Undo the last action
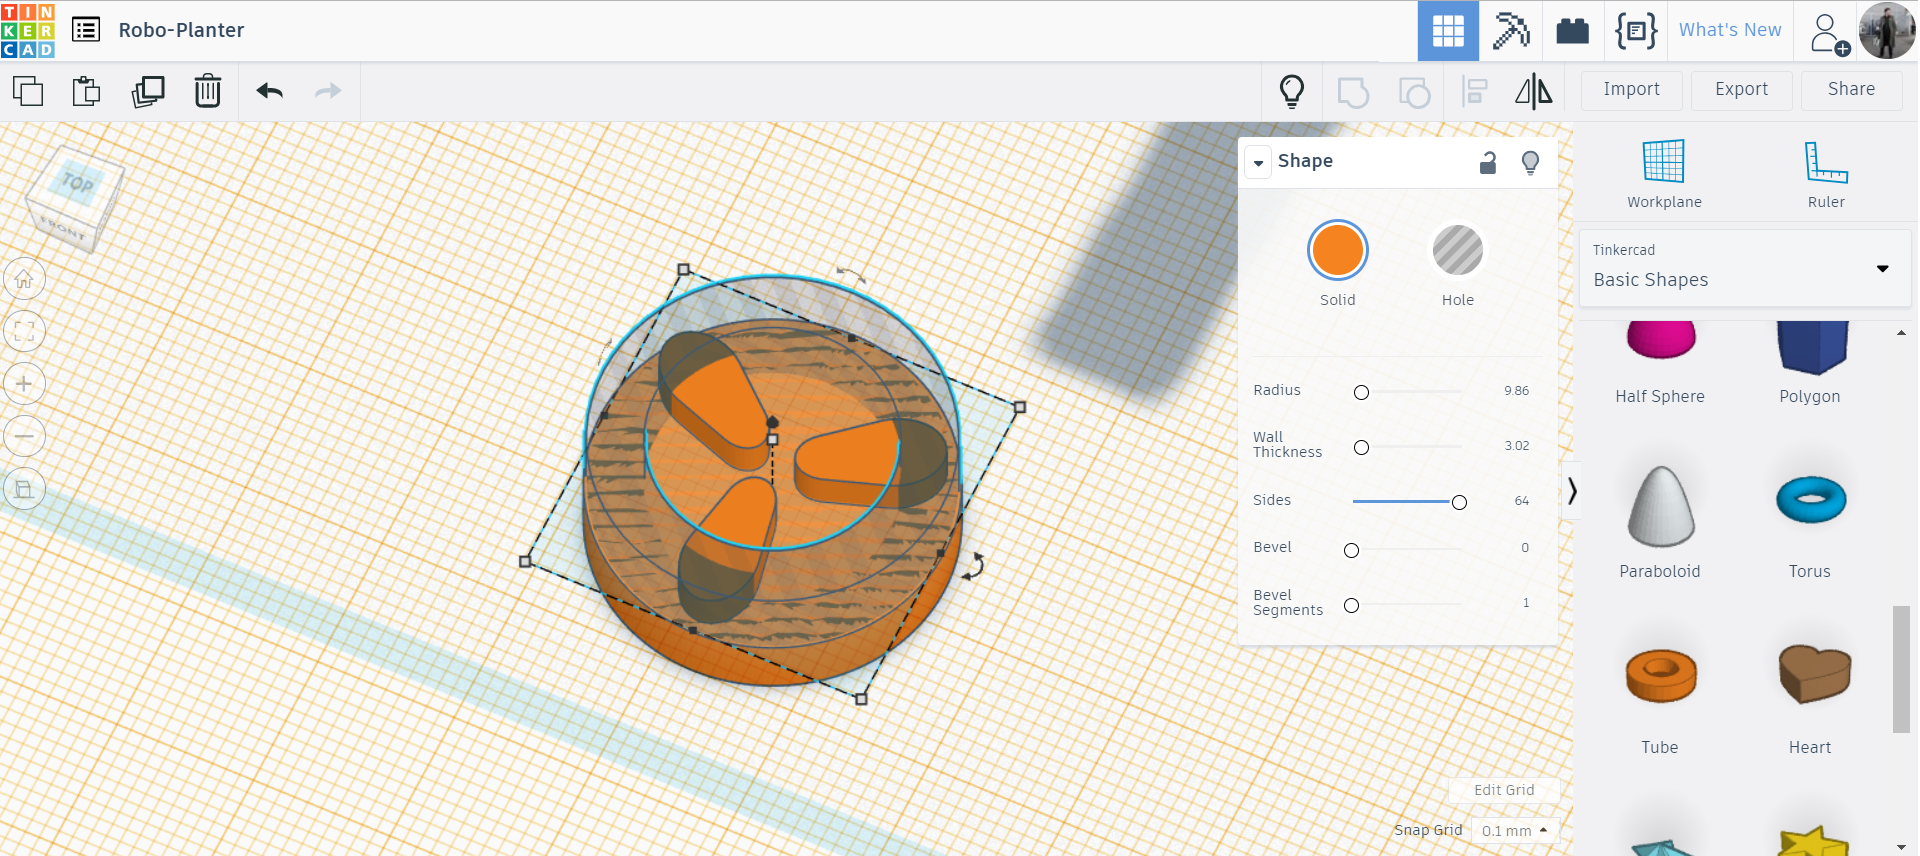The width and height of the screenshot is (1920, 856). 270,91
